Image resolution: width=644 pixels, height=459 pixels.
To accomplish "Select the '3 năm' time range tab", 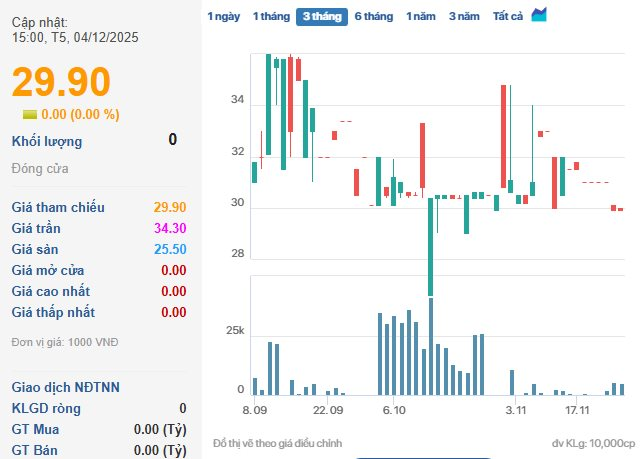I will coord(464,16).
